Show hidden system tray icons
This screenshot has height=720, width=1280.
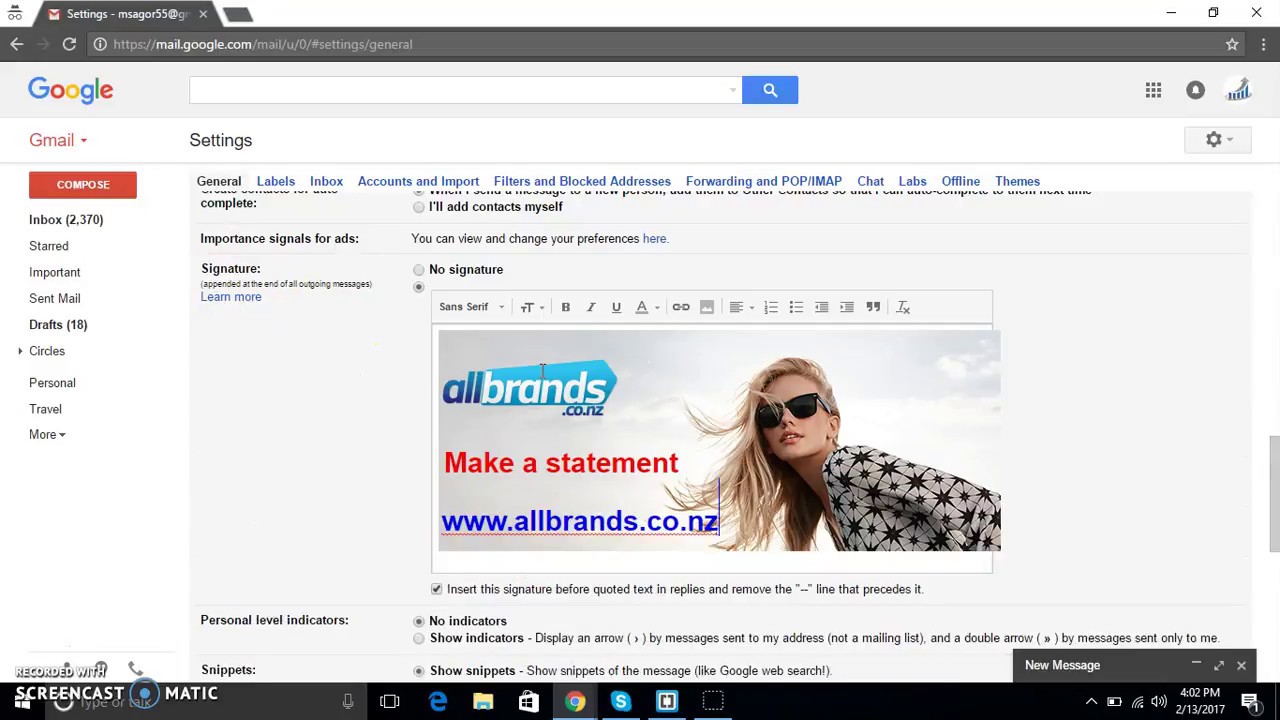[x=1091, y=702]
